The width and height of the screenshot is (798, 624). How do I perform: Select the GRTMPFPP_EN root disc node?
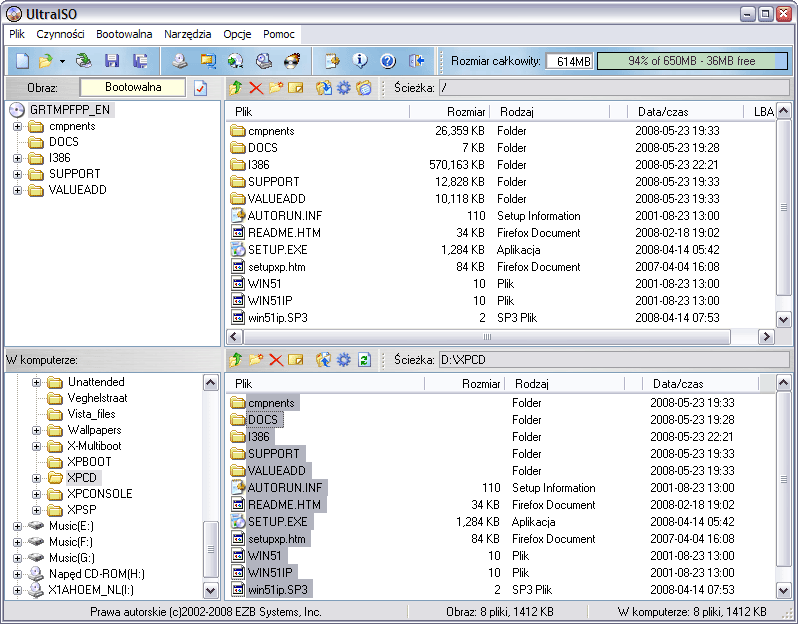(x=70, y=110)
